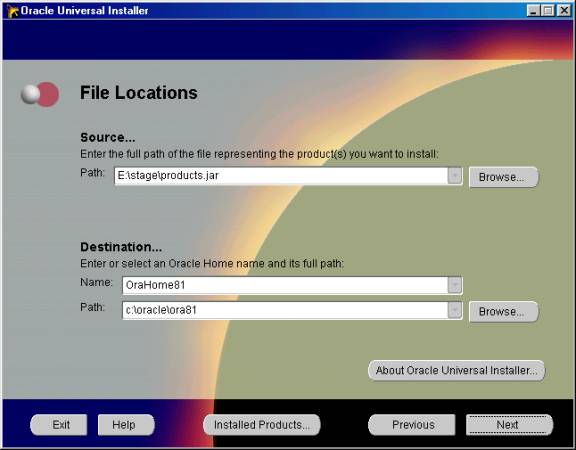The height and width of the screenshot is (450, 576).
Task: Exit the installer
Action: pyautogui.click(x=59, y=425)
